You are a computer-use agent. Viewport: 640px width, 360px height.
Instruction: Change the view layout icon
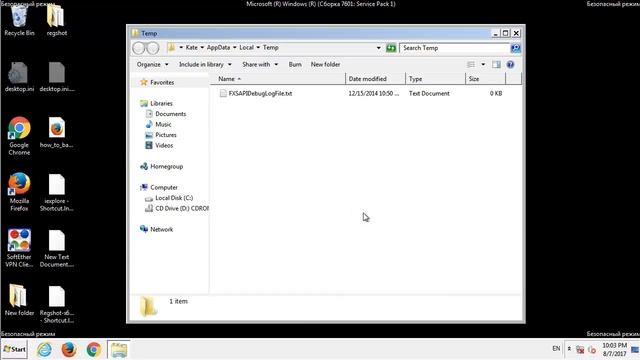[471, 64]
